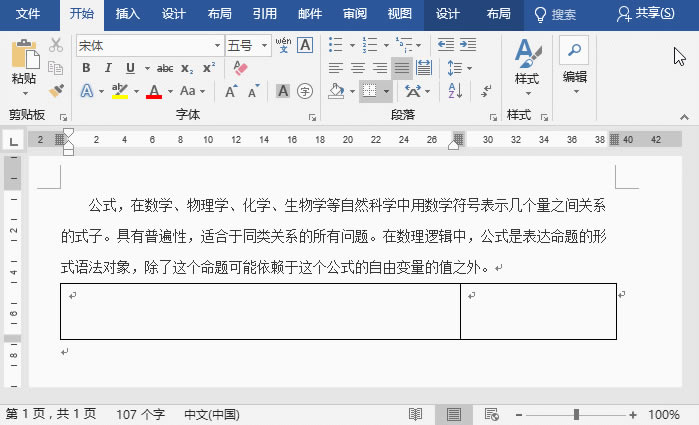Toggle show paragraph marks
This screenshot has width=699, height=425.
[x=486, y=91]
